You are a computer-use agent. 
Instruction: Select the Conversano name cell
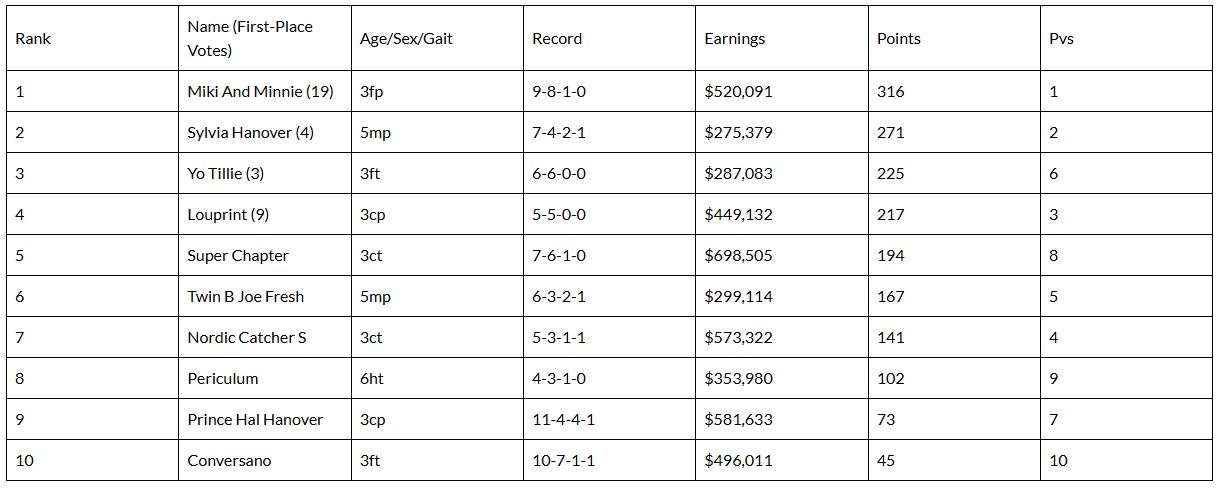[x=229, y=461]
